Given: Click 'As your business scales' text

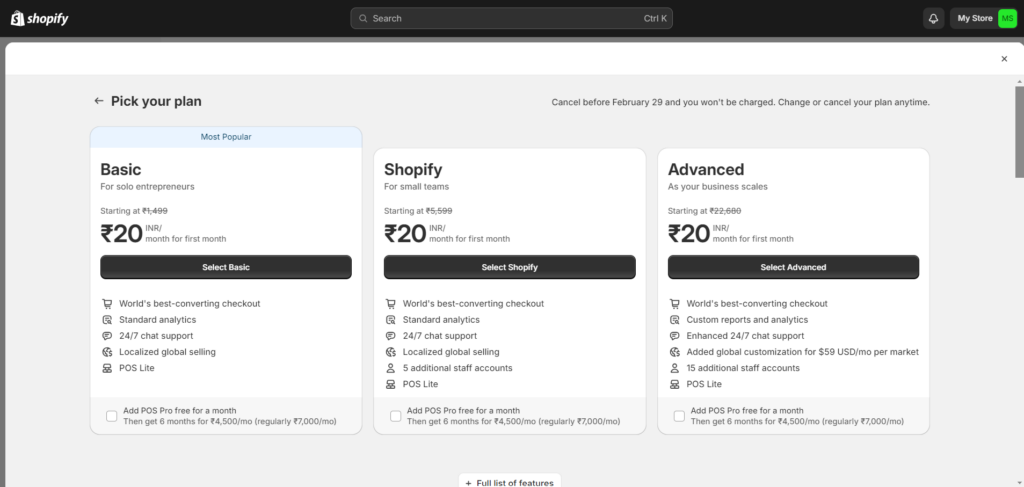Looking at the screenshot, I should coord(718,187).
